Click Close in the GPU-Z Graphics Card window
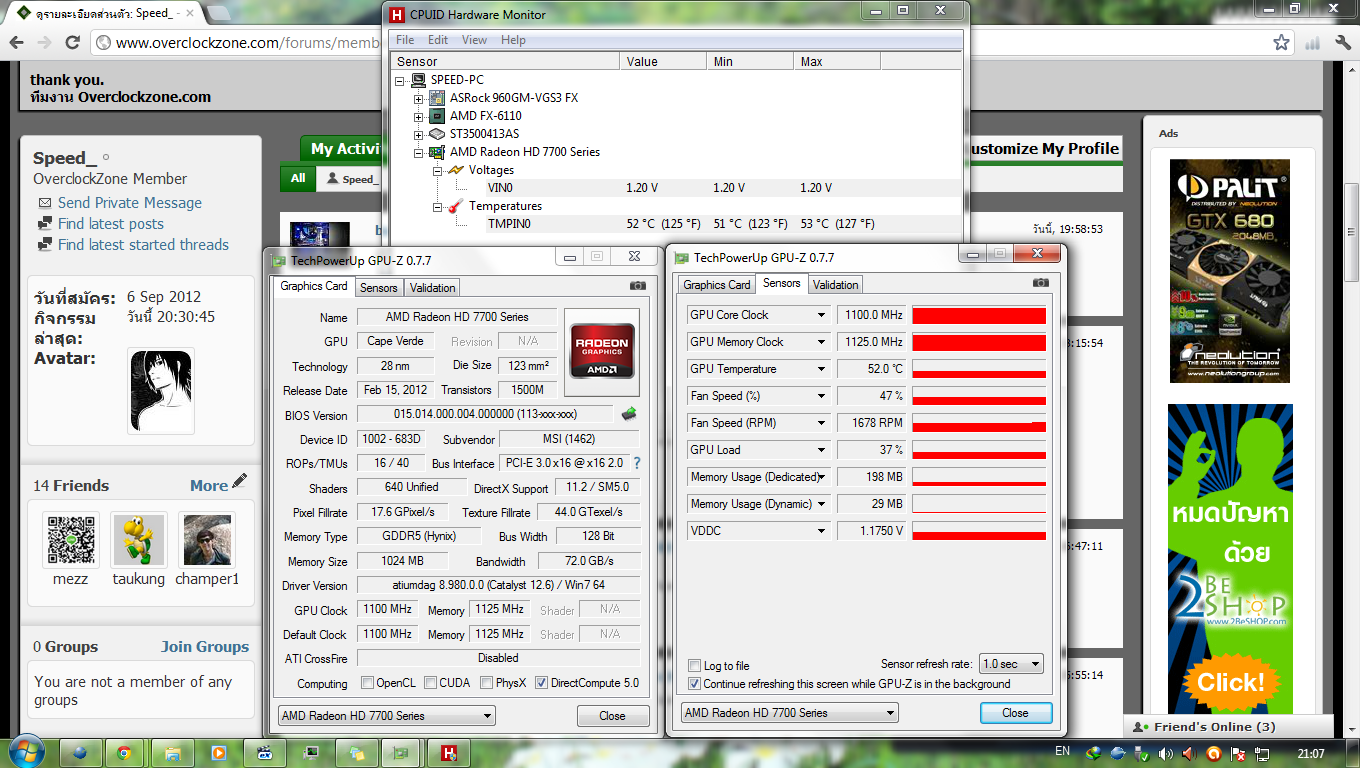This screenshot has height=768, width=1360. coord(613,716)
